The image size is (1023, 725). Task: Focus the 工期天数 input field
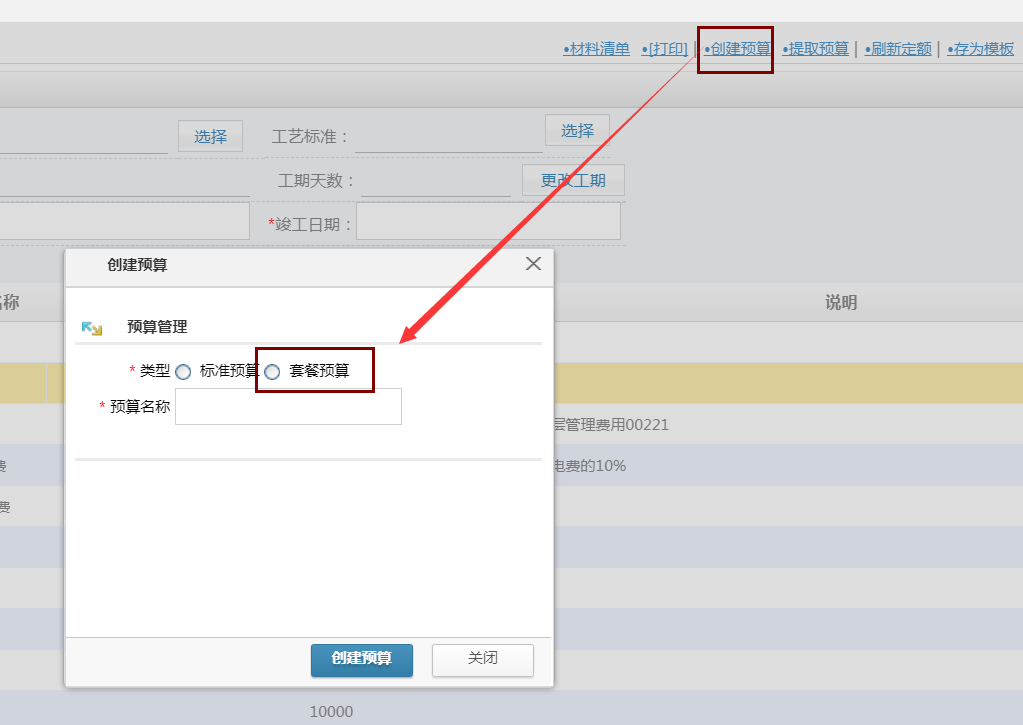[436, 181]
